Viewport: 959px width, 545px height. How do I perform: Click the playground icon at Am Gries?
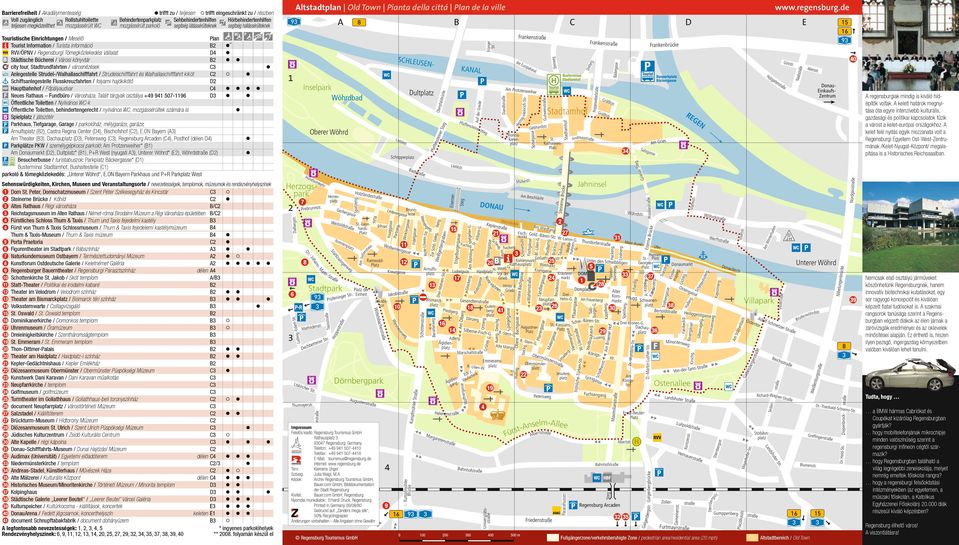click(x=684, y=145)
